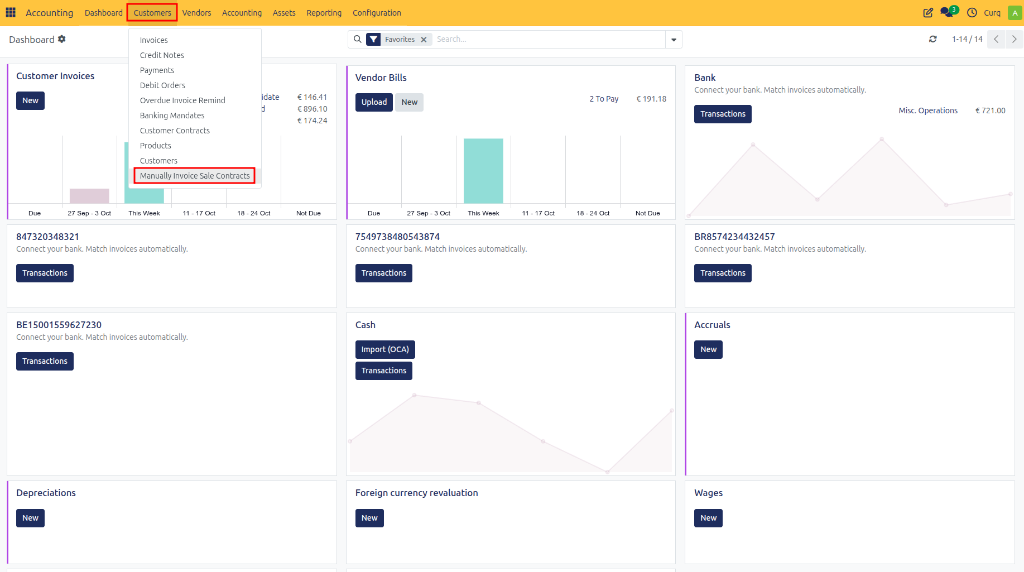1024x572 pixels.
Task: Choose Manually Invoice Sale Contracts
Action: pyautogui.click(x=195, y=176)
